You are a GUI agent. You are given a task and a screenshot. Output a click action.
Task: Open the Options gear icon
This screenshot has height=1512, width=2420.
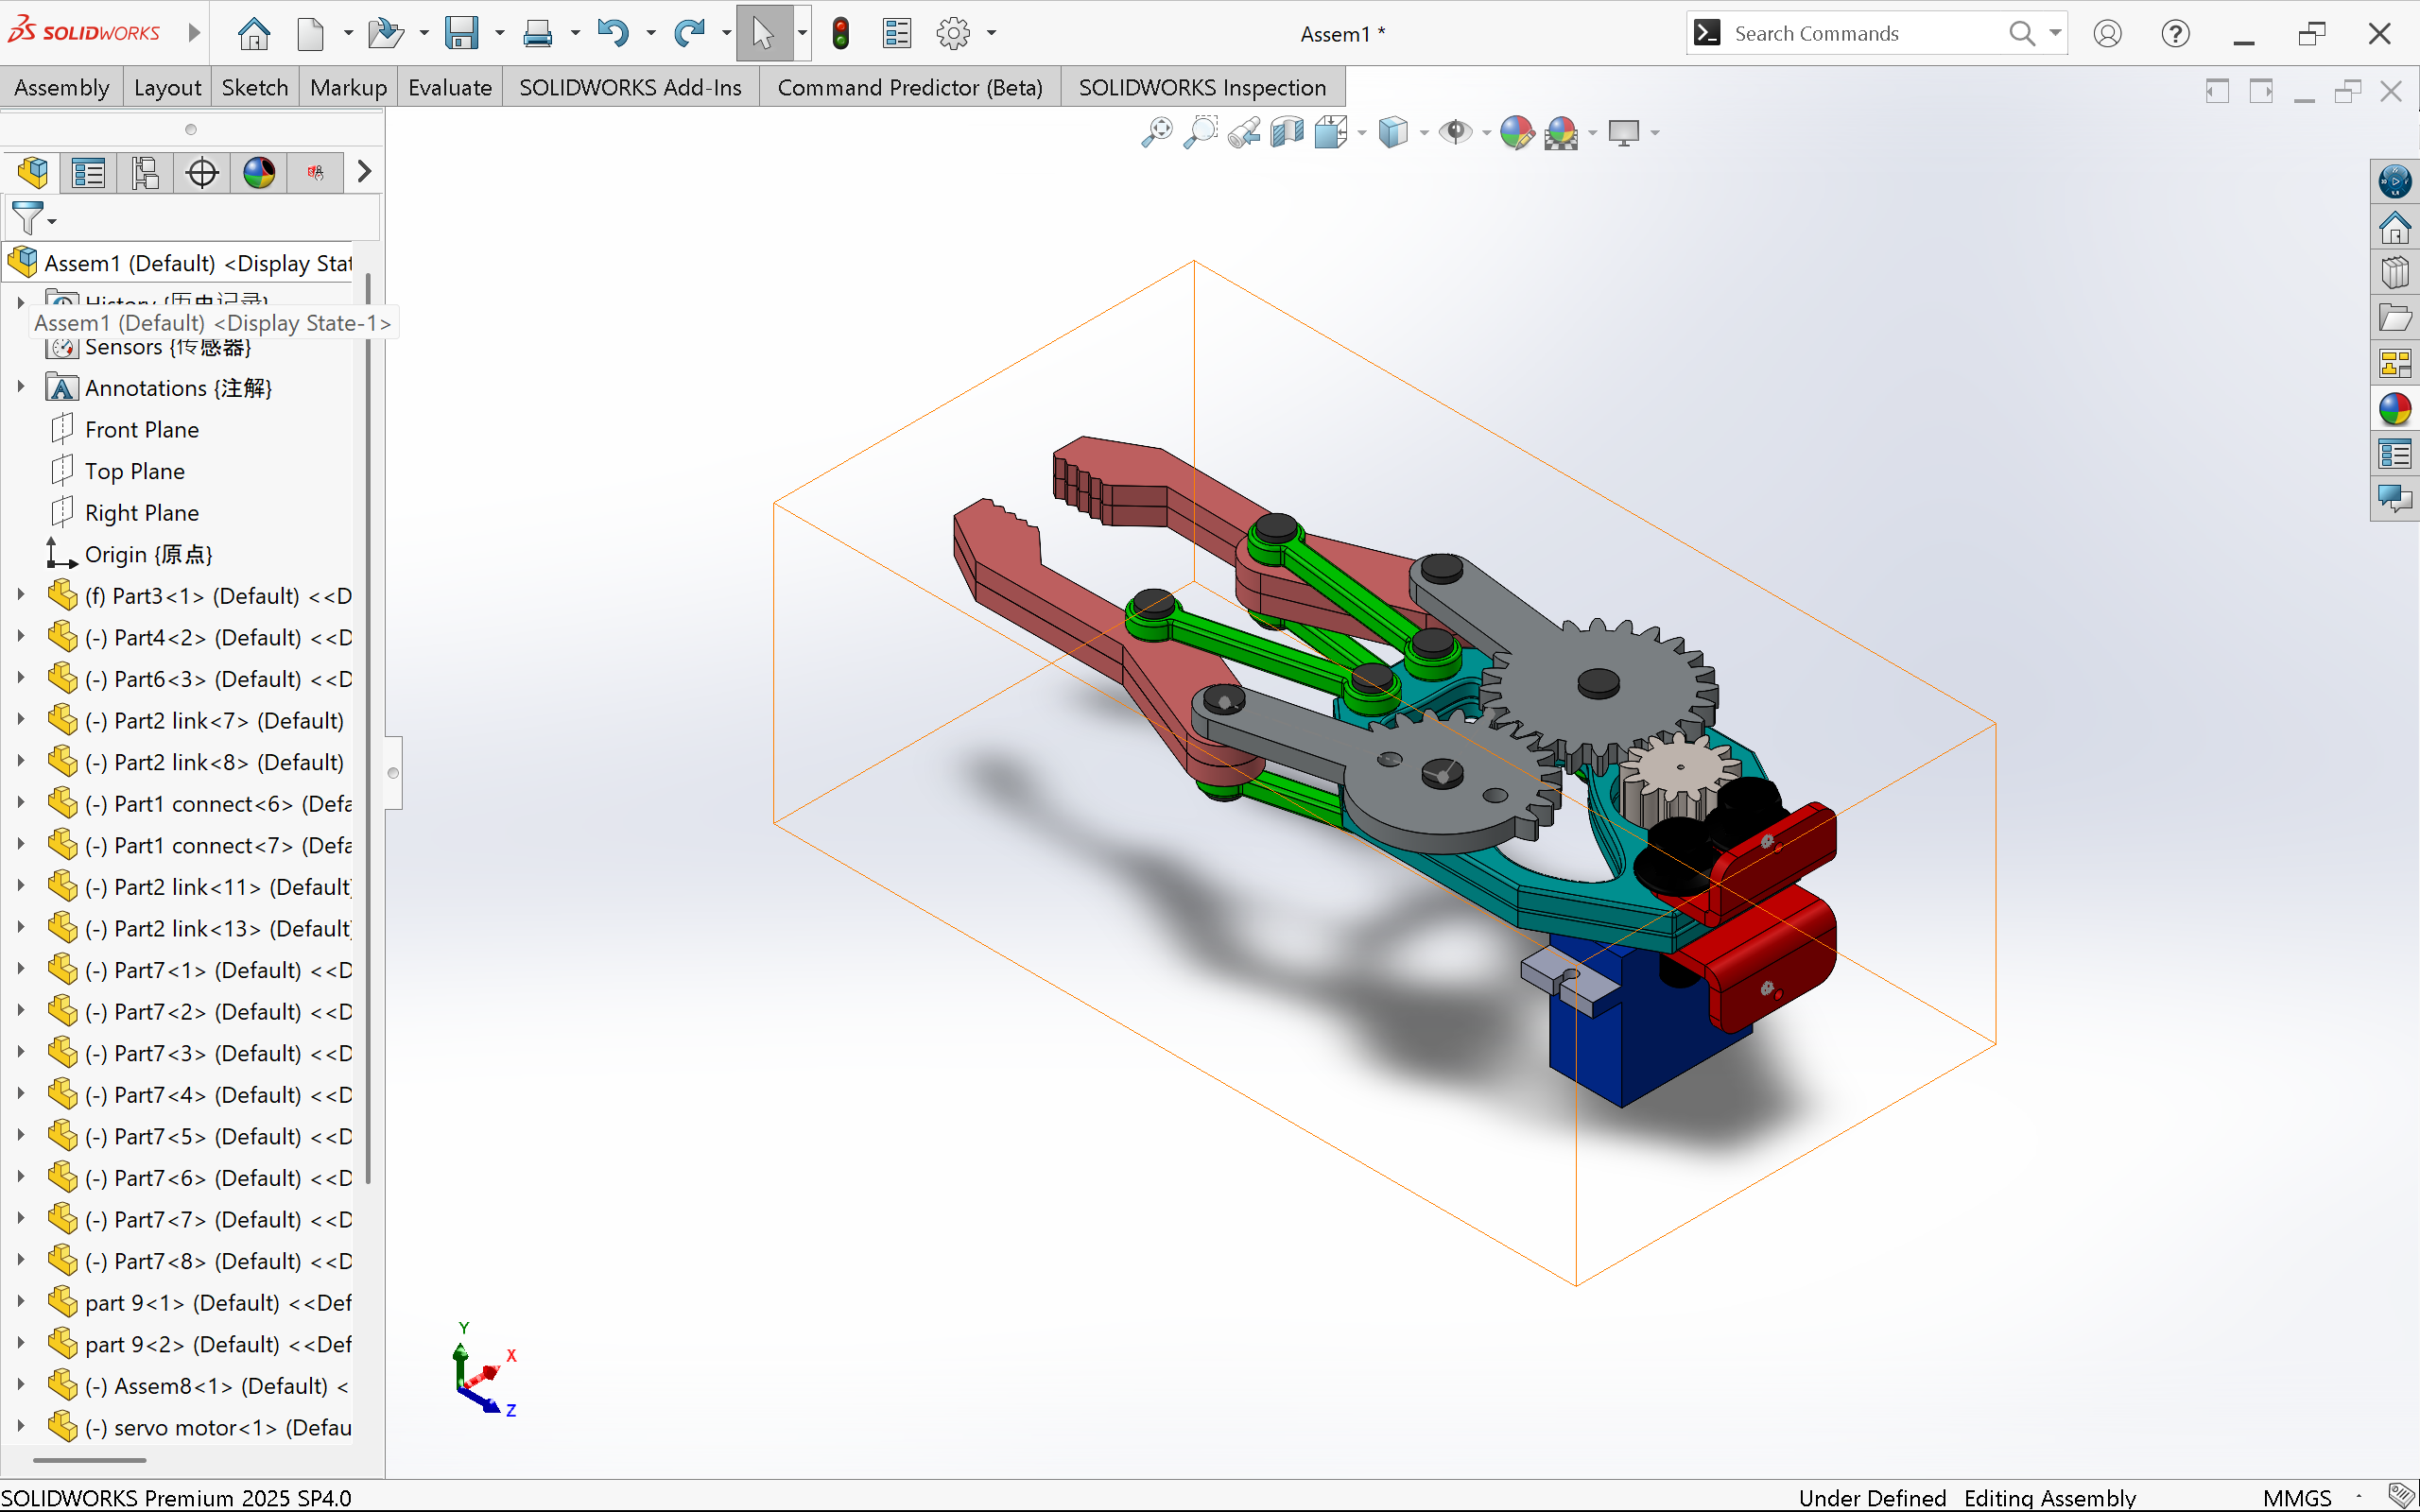click(x=953, y=33)
